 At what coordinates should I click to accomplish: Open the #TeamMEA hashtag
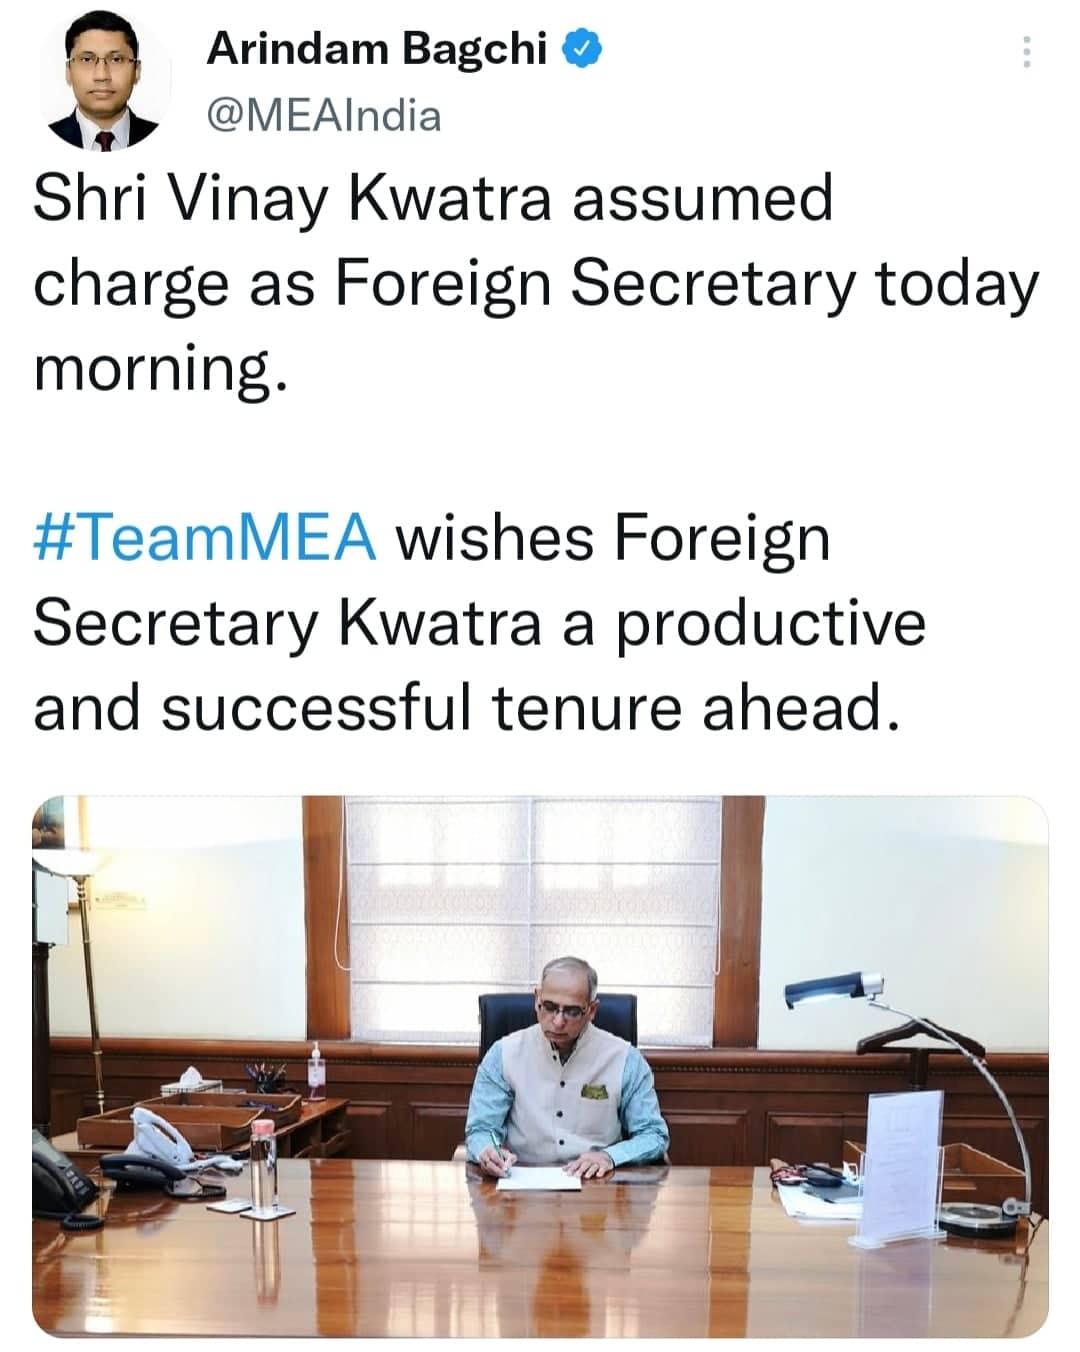pos(205,539)
